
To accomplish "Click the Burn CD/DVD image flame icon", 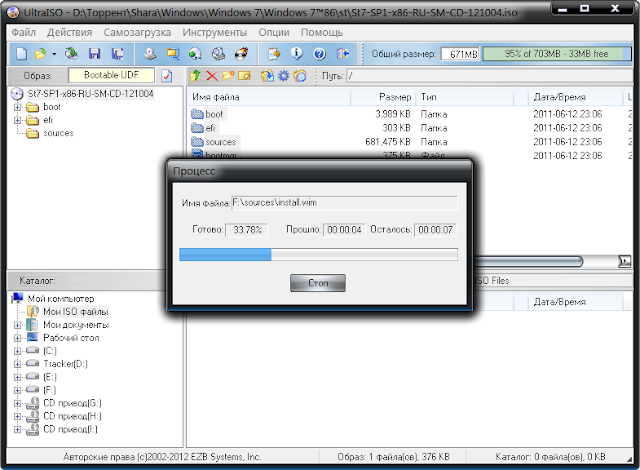I will (242, 53).
